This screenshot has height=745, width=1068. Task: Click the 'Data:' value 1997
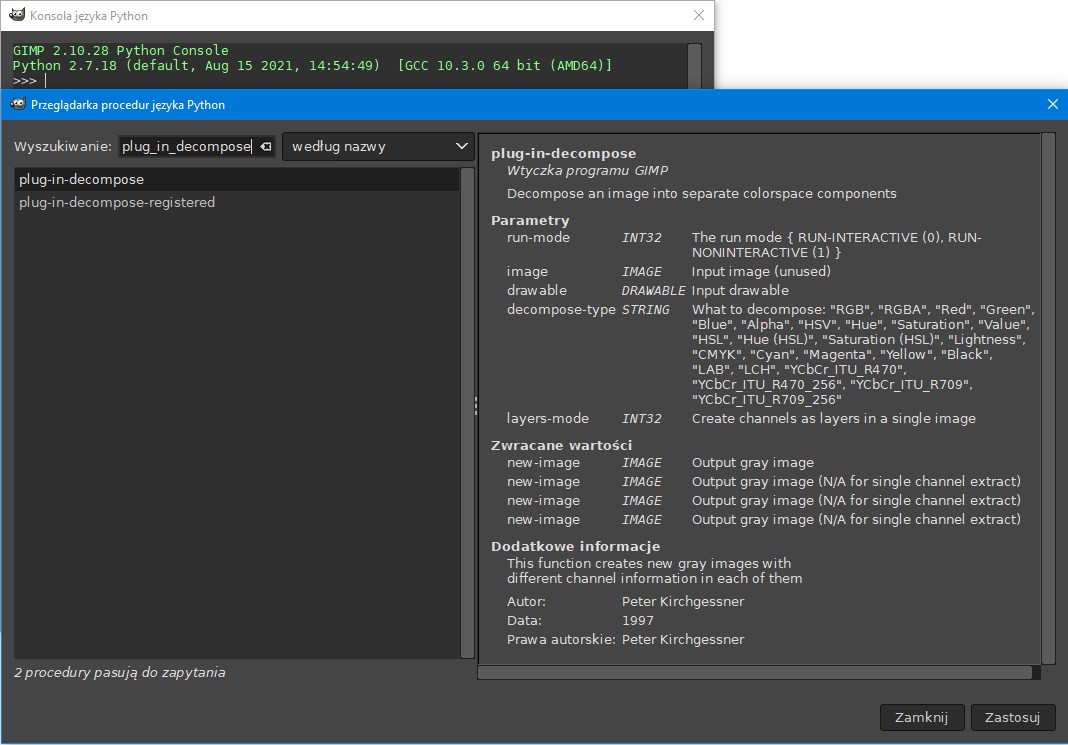[x=638, y=620]
